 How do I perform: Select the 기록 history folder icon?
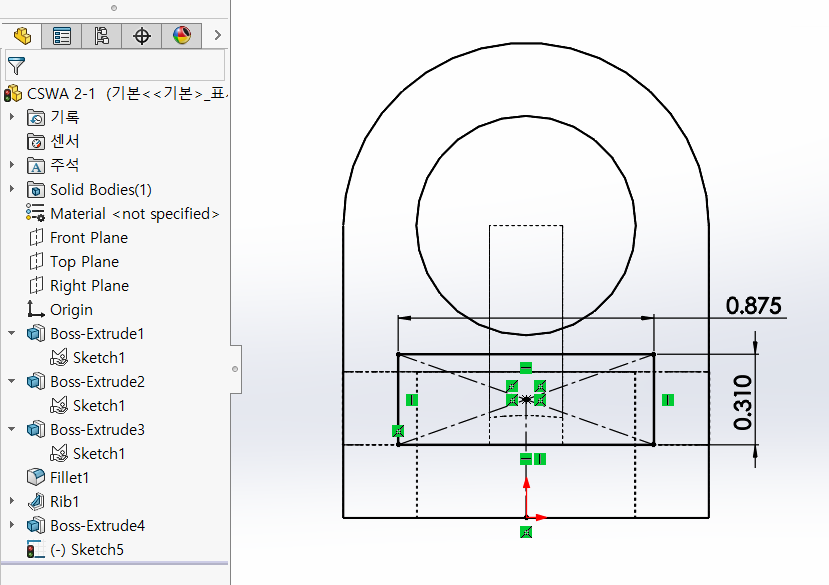click(x=35, y=117)
